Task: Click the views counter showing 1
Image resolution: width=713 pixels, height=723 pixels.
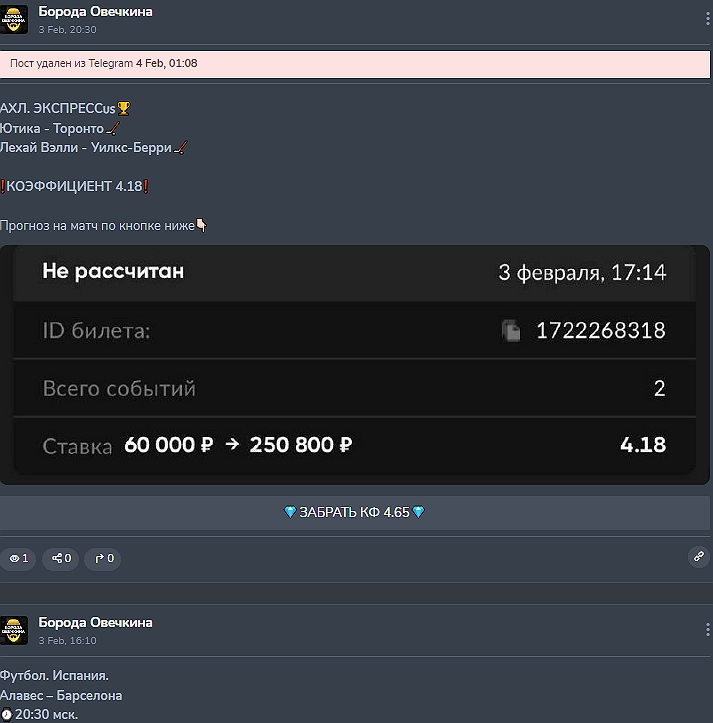Action: (18, 559)
